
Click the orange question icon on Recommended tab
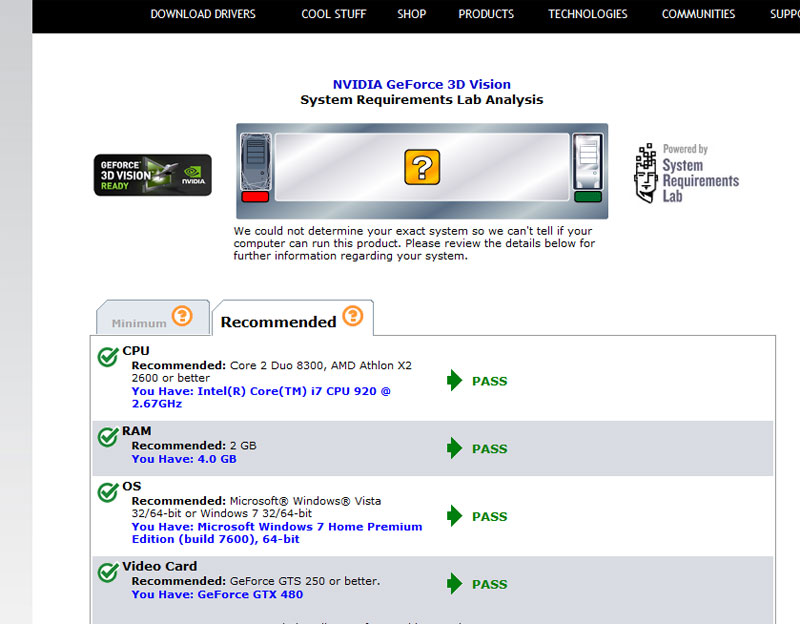[x=353, y=316]
